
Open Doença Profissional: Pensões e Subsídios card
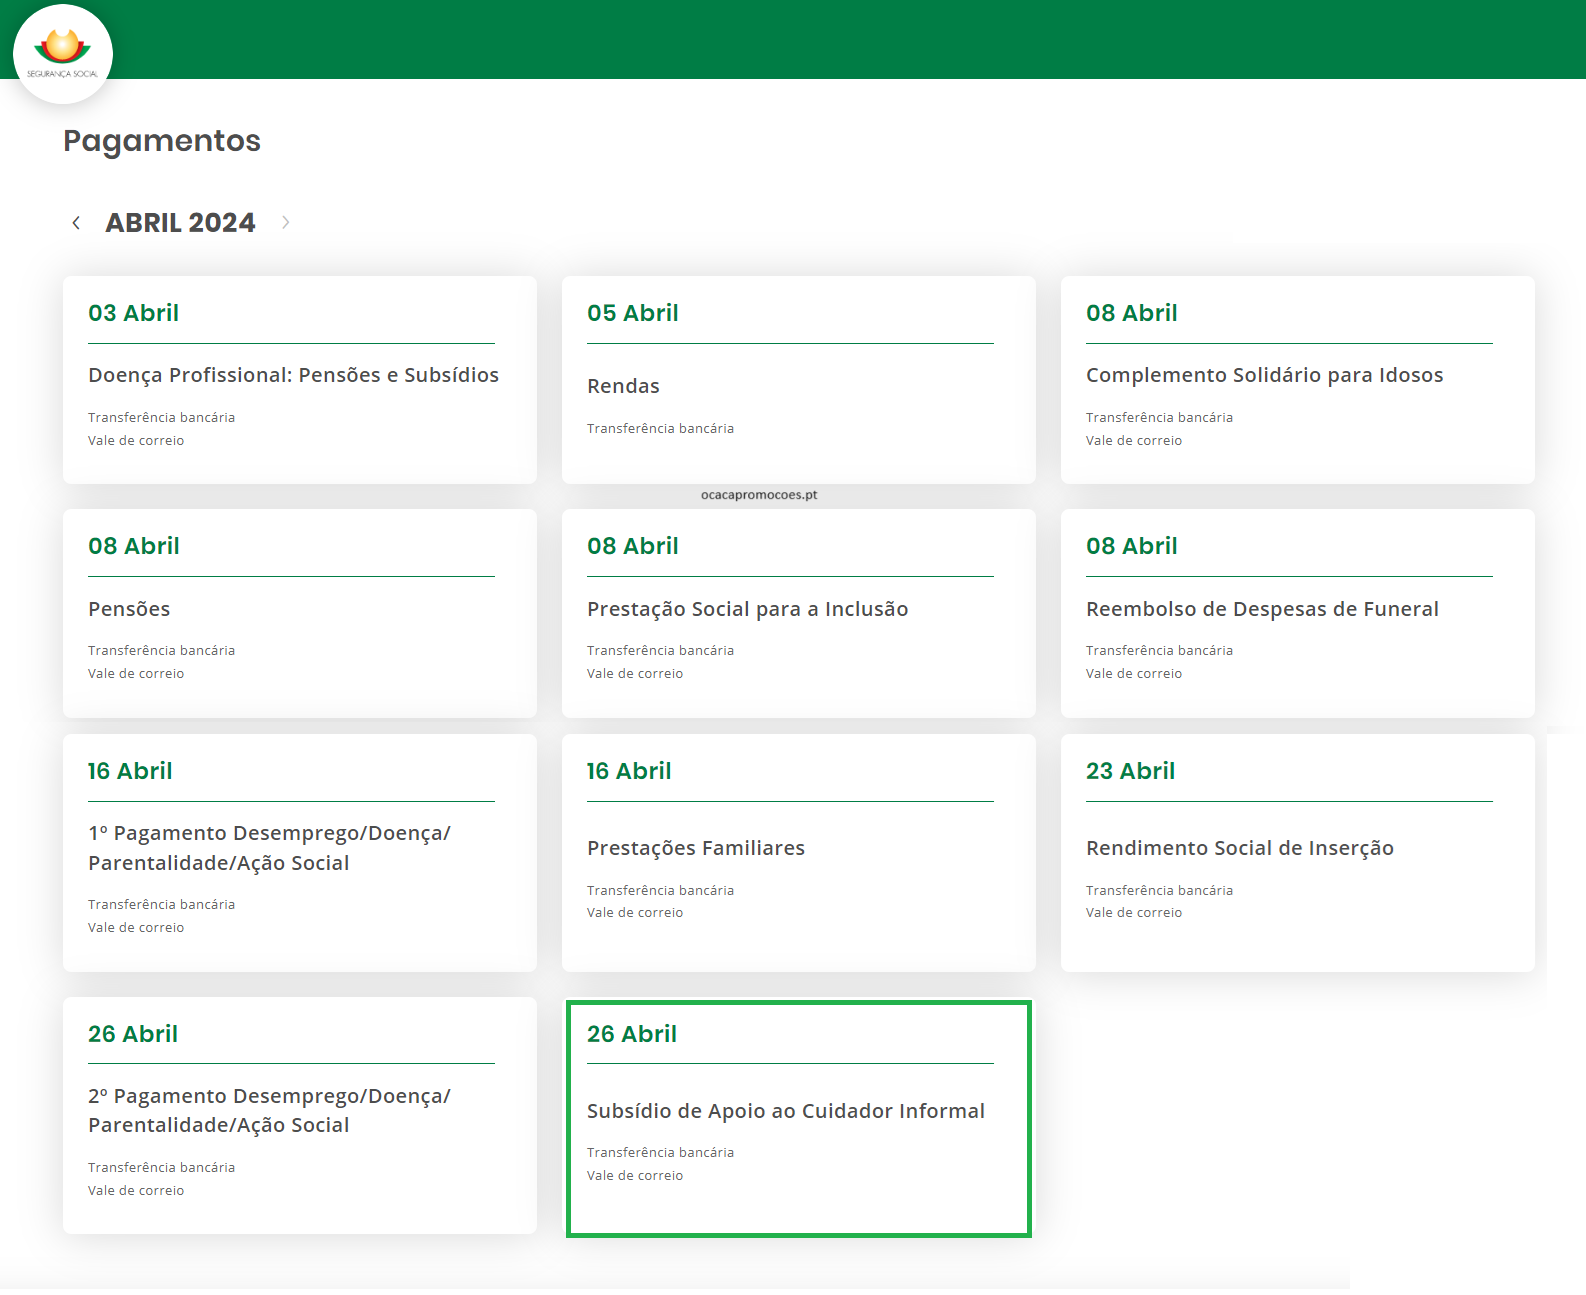293,375
